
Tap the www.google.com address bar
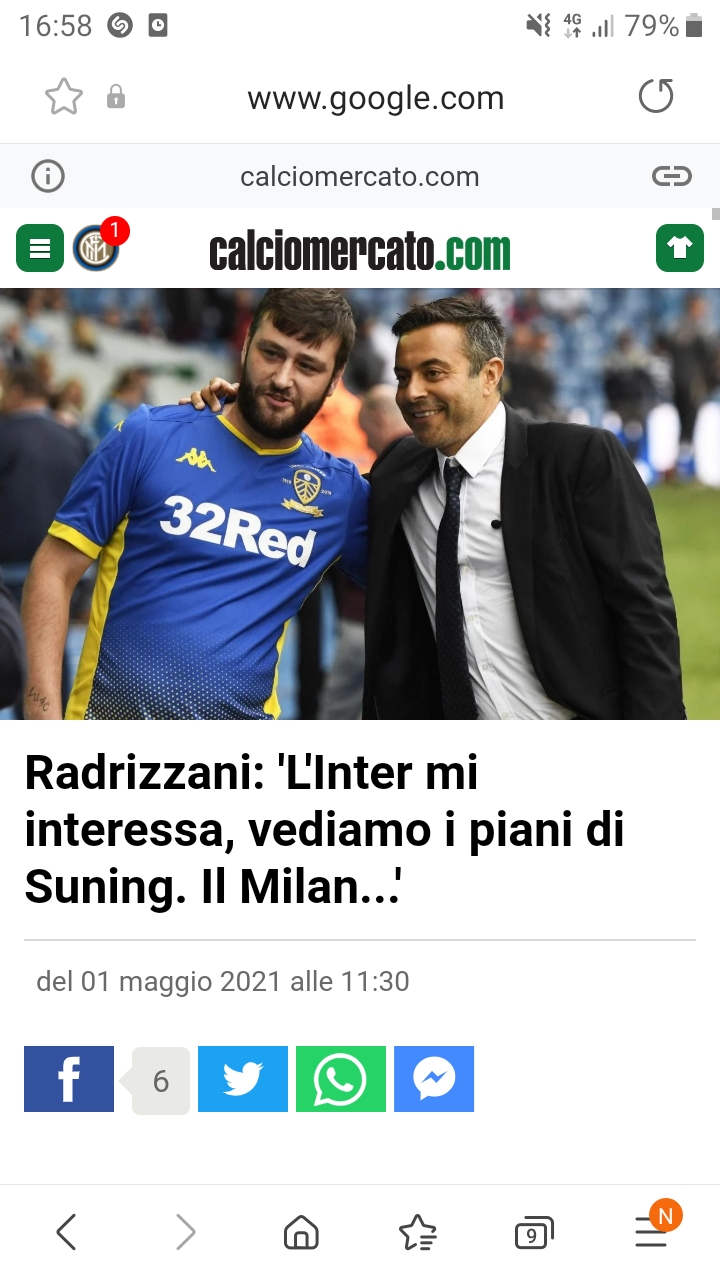pyautogui.click(x=376, y=98)
